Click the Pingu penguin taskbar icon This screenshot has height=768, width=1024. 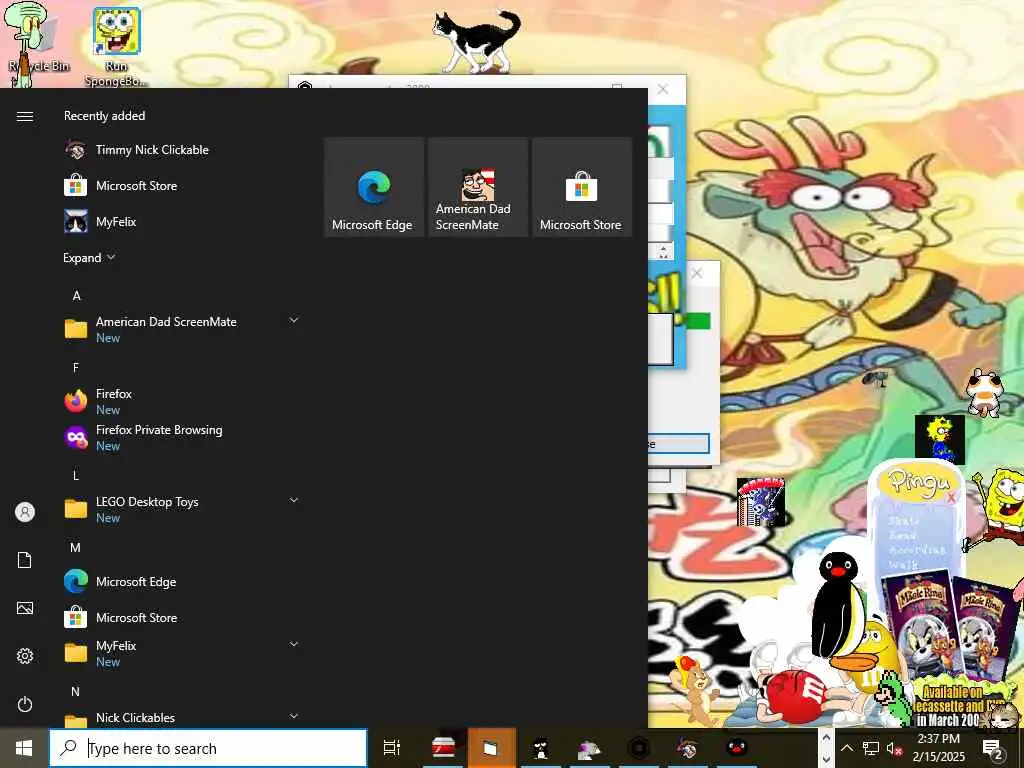tap(737, 748)
